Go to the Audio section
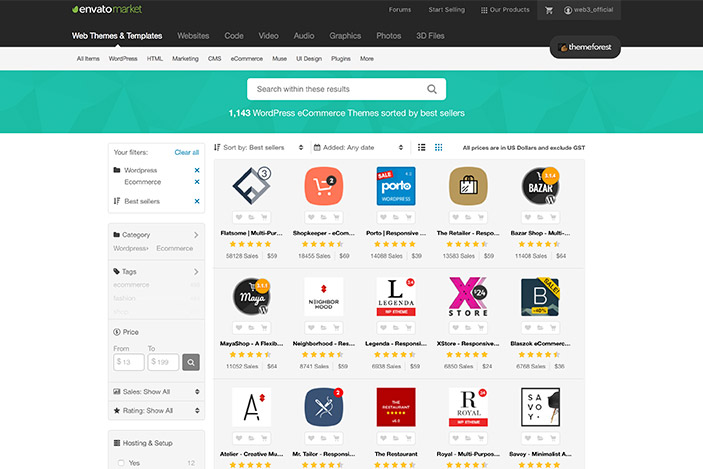703x469 pixels. tap(304, 36)
